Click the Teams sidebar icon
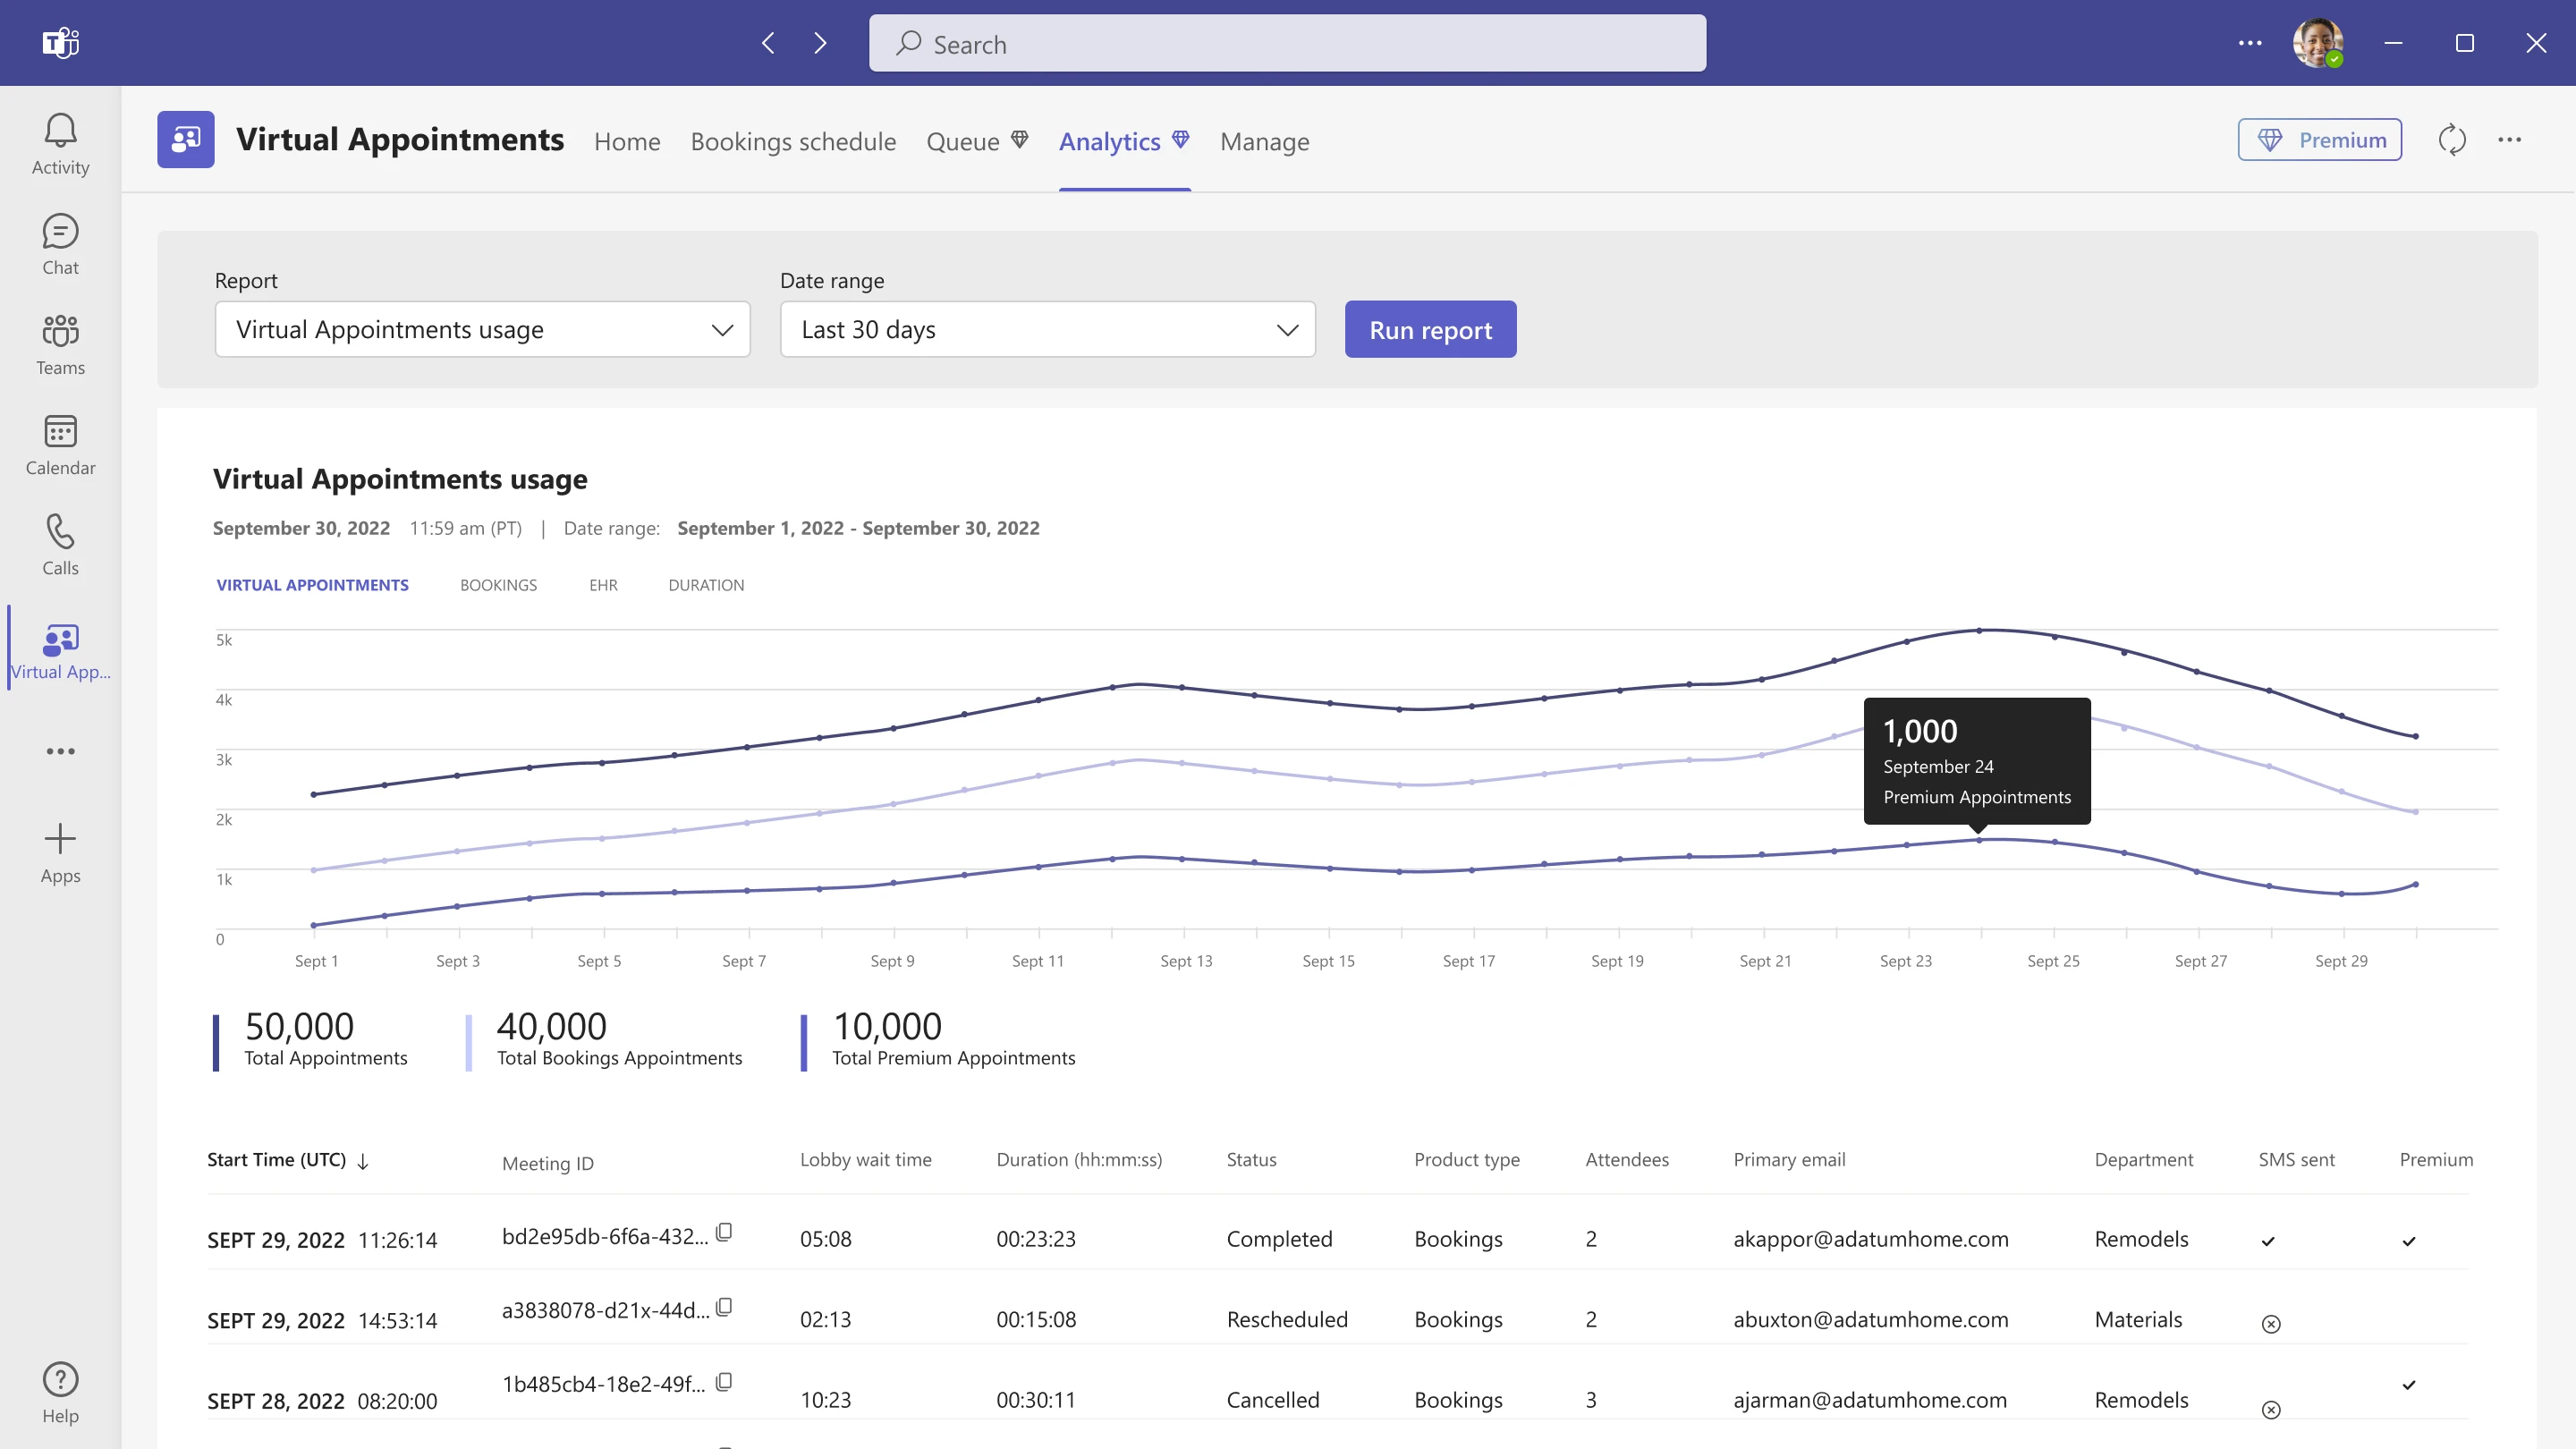 click(x=60, y=345)
